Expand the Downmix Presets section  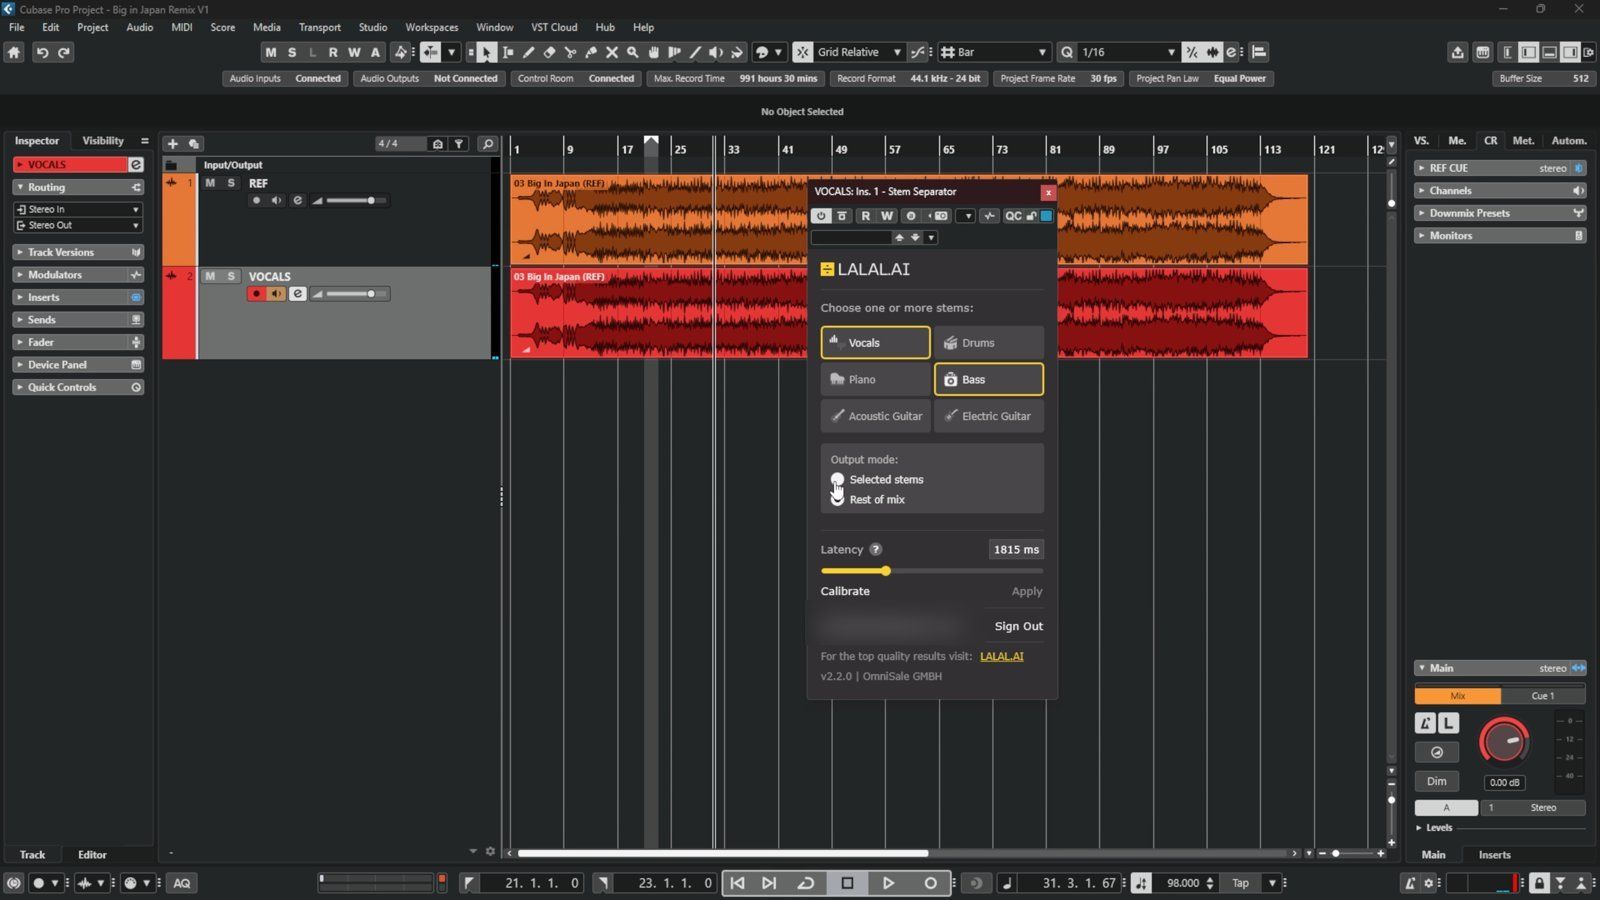click(1500, 213)
